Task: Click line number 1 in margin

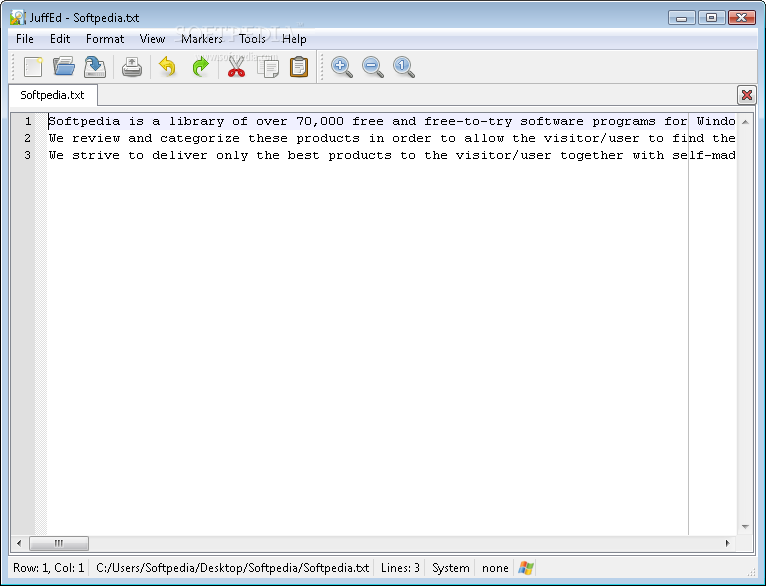Action: [28, 121]
